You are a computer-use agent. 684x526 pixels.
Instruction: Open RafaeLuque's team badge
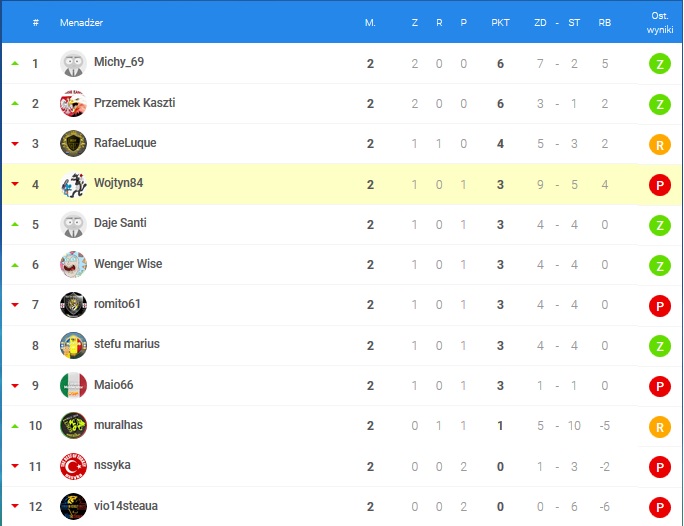click(x=73, y=143)
